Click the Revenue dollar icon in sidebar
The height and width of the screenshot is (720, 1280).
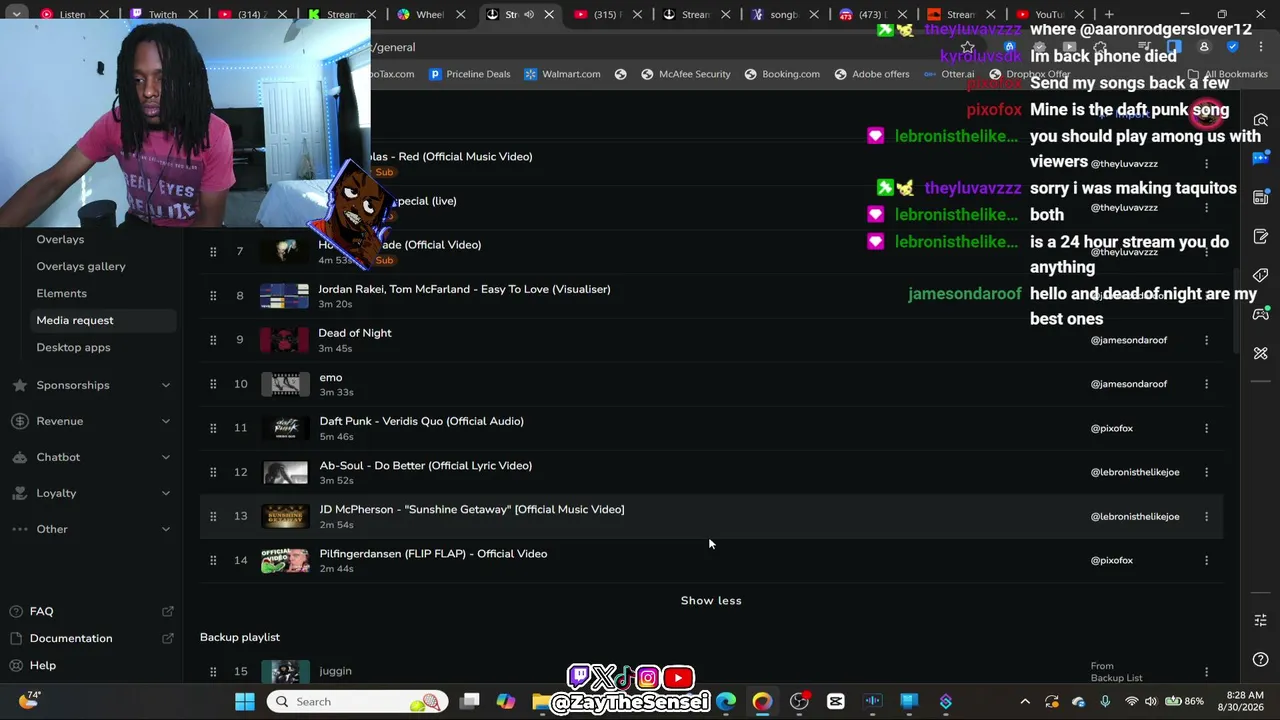(x=20, y=421)
